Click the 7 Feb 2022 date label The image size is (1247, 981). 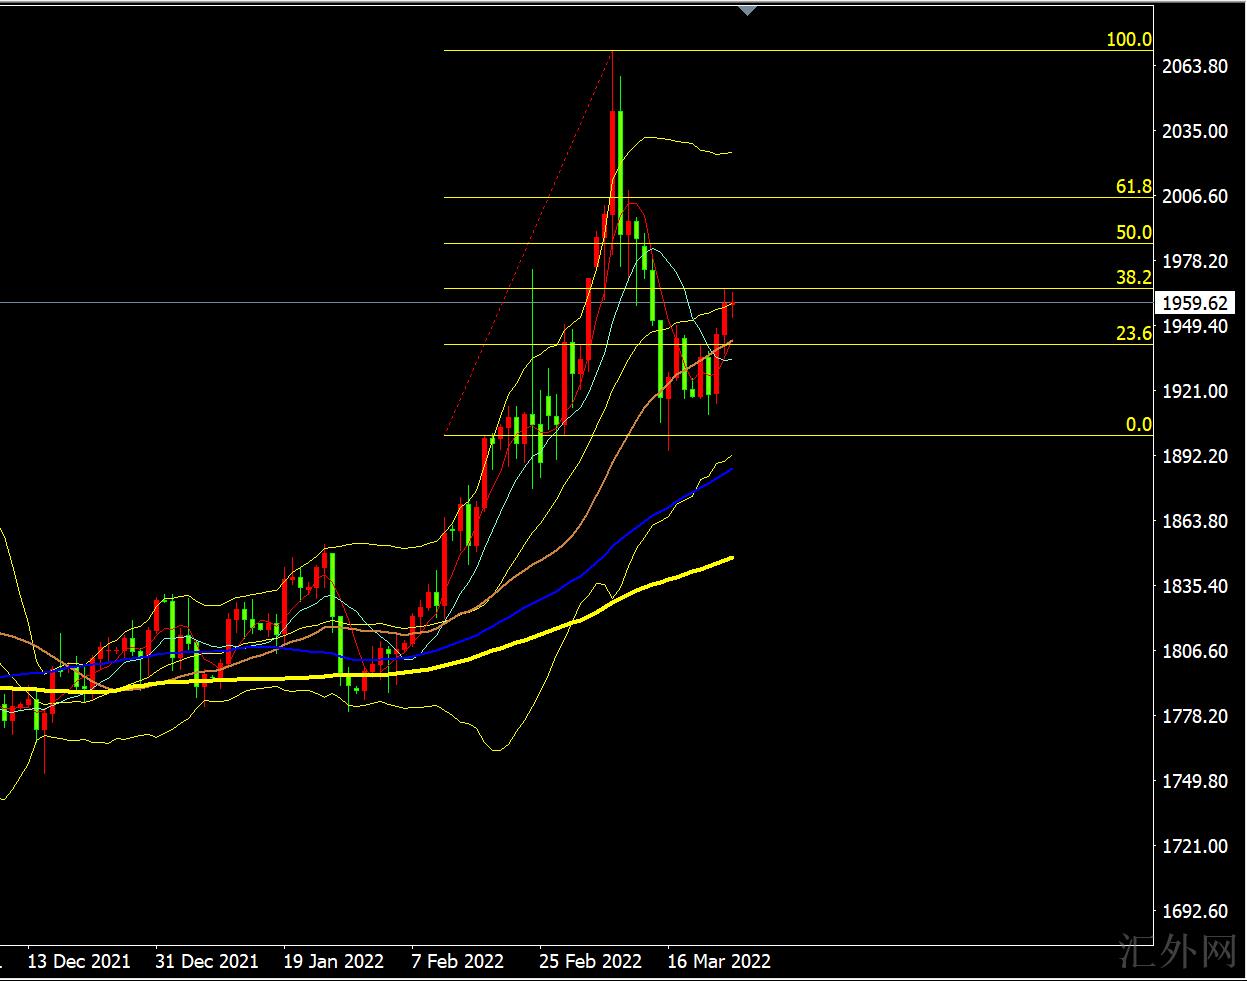coord(457,962)
